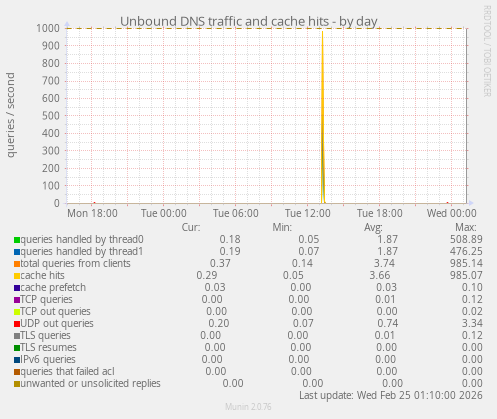
Task: Click the dark green TLS resumes swatch
Action: (17, 348)
